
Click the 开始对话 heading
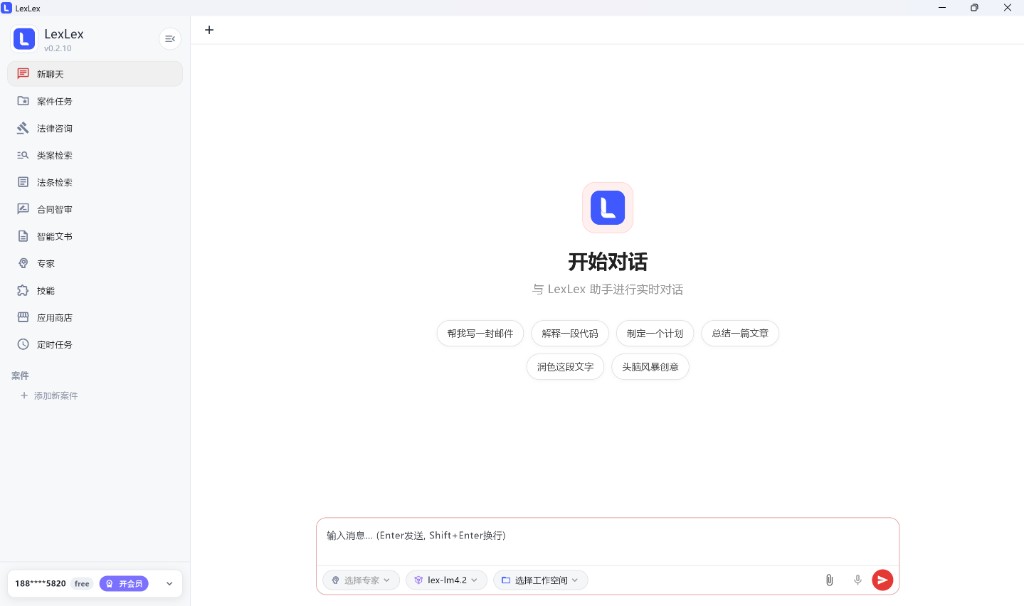coord(607,262)
